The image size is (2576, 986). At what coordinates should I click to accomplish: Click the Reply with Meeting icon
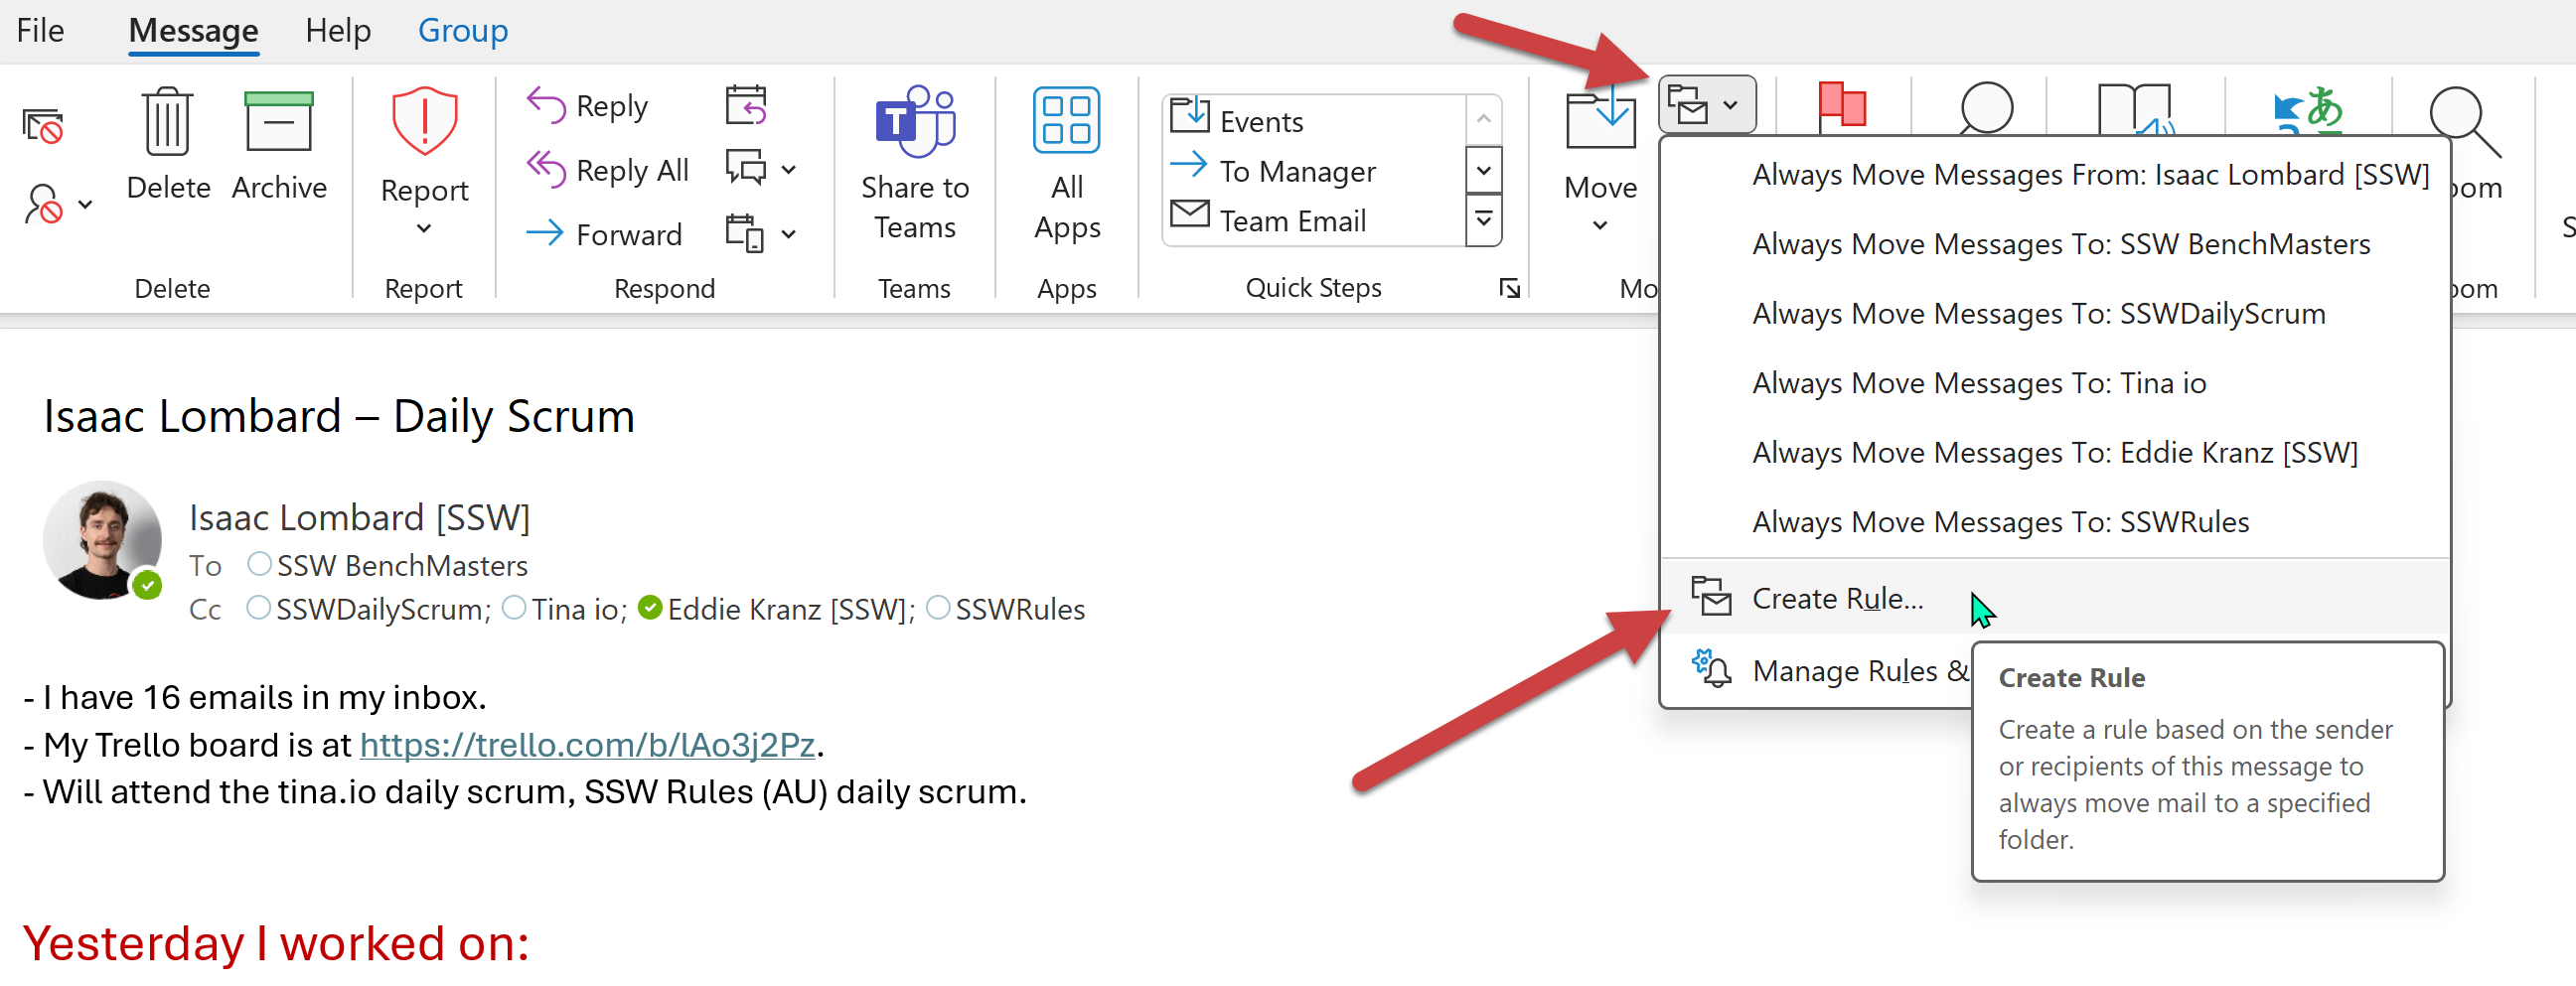click(746, 105)
